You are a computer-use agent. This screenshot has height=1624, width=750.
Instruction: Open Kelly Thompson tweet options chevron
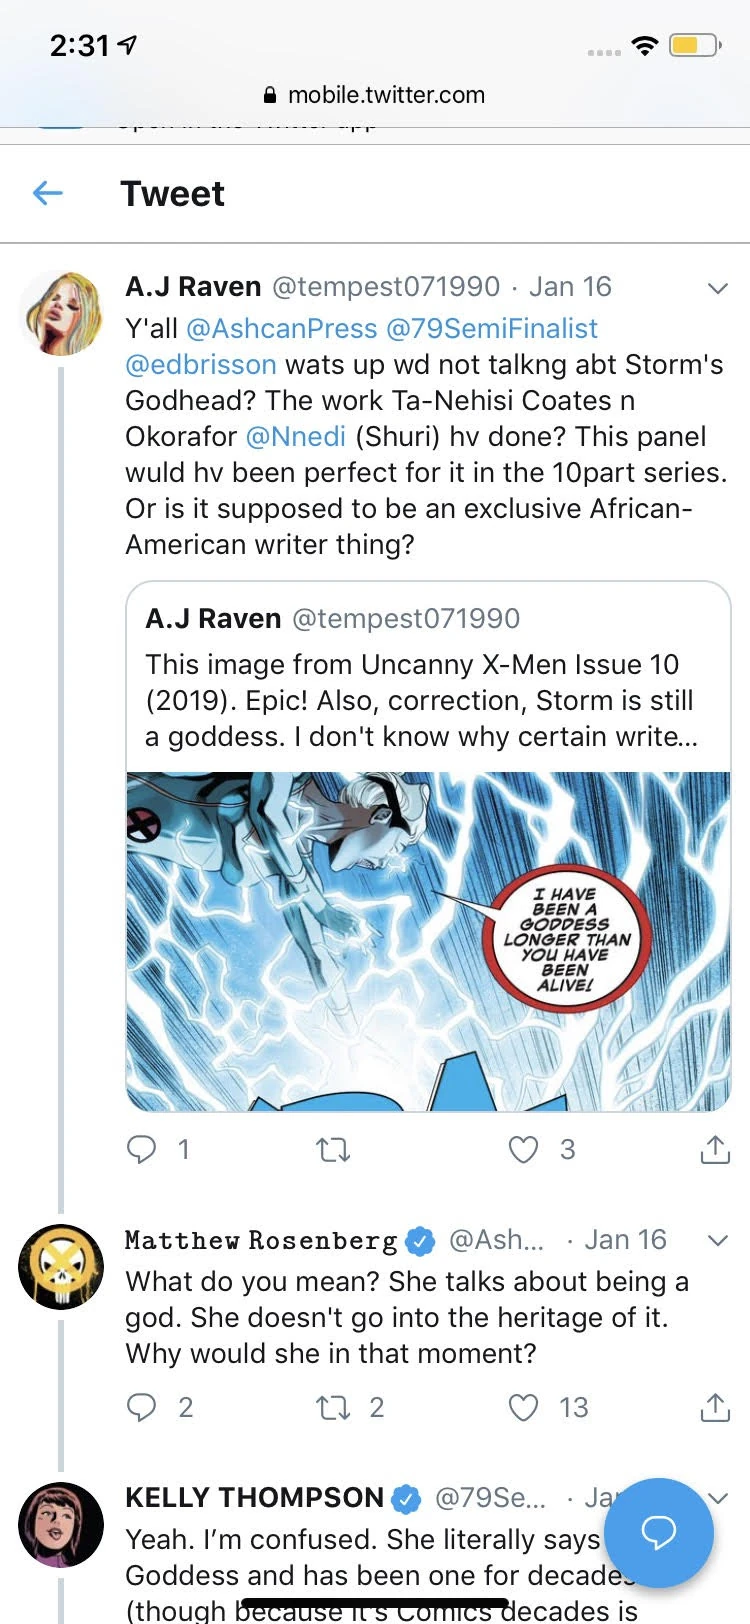[717, 1497]
